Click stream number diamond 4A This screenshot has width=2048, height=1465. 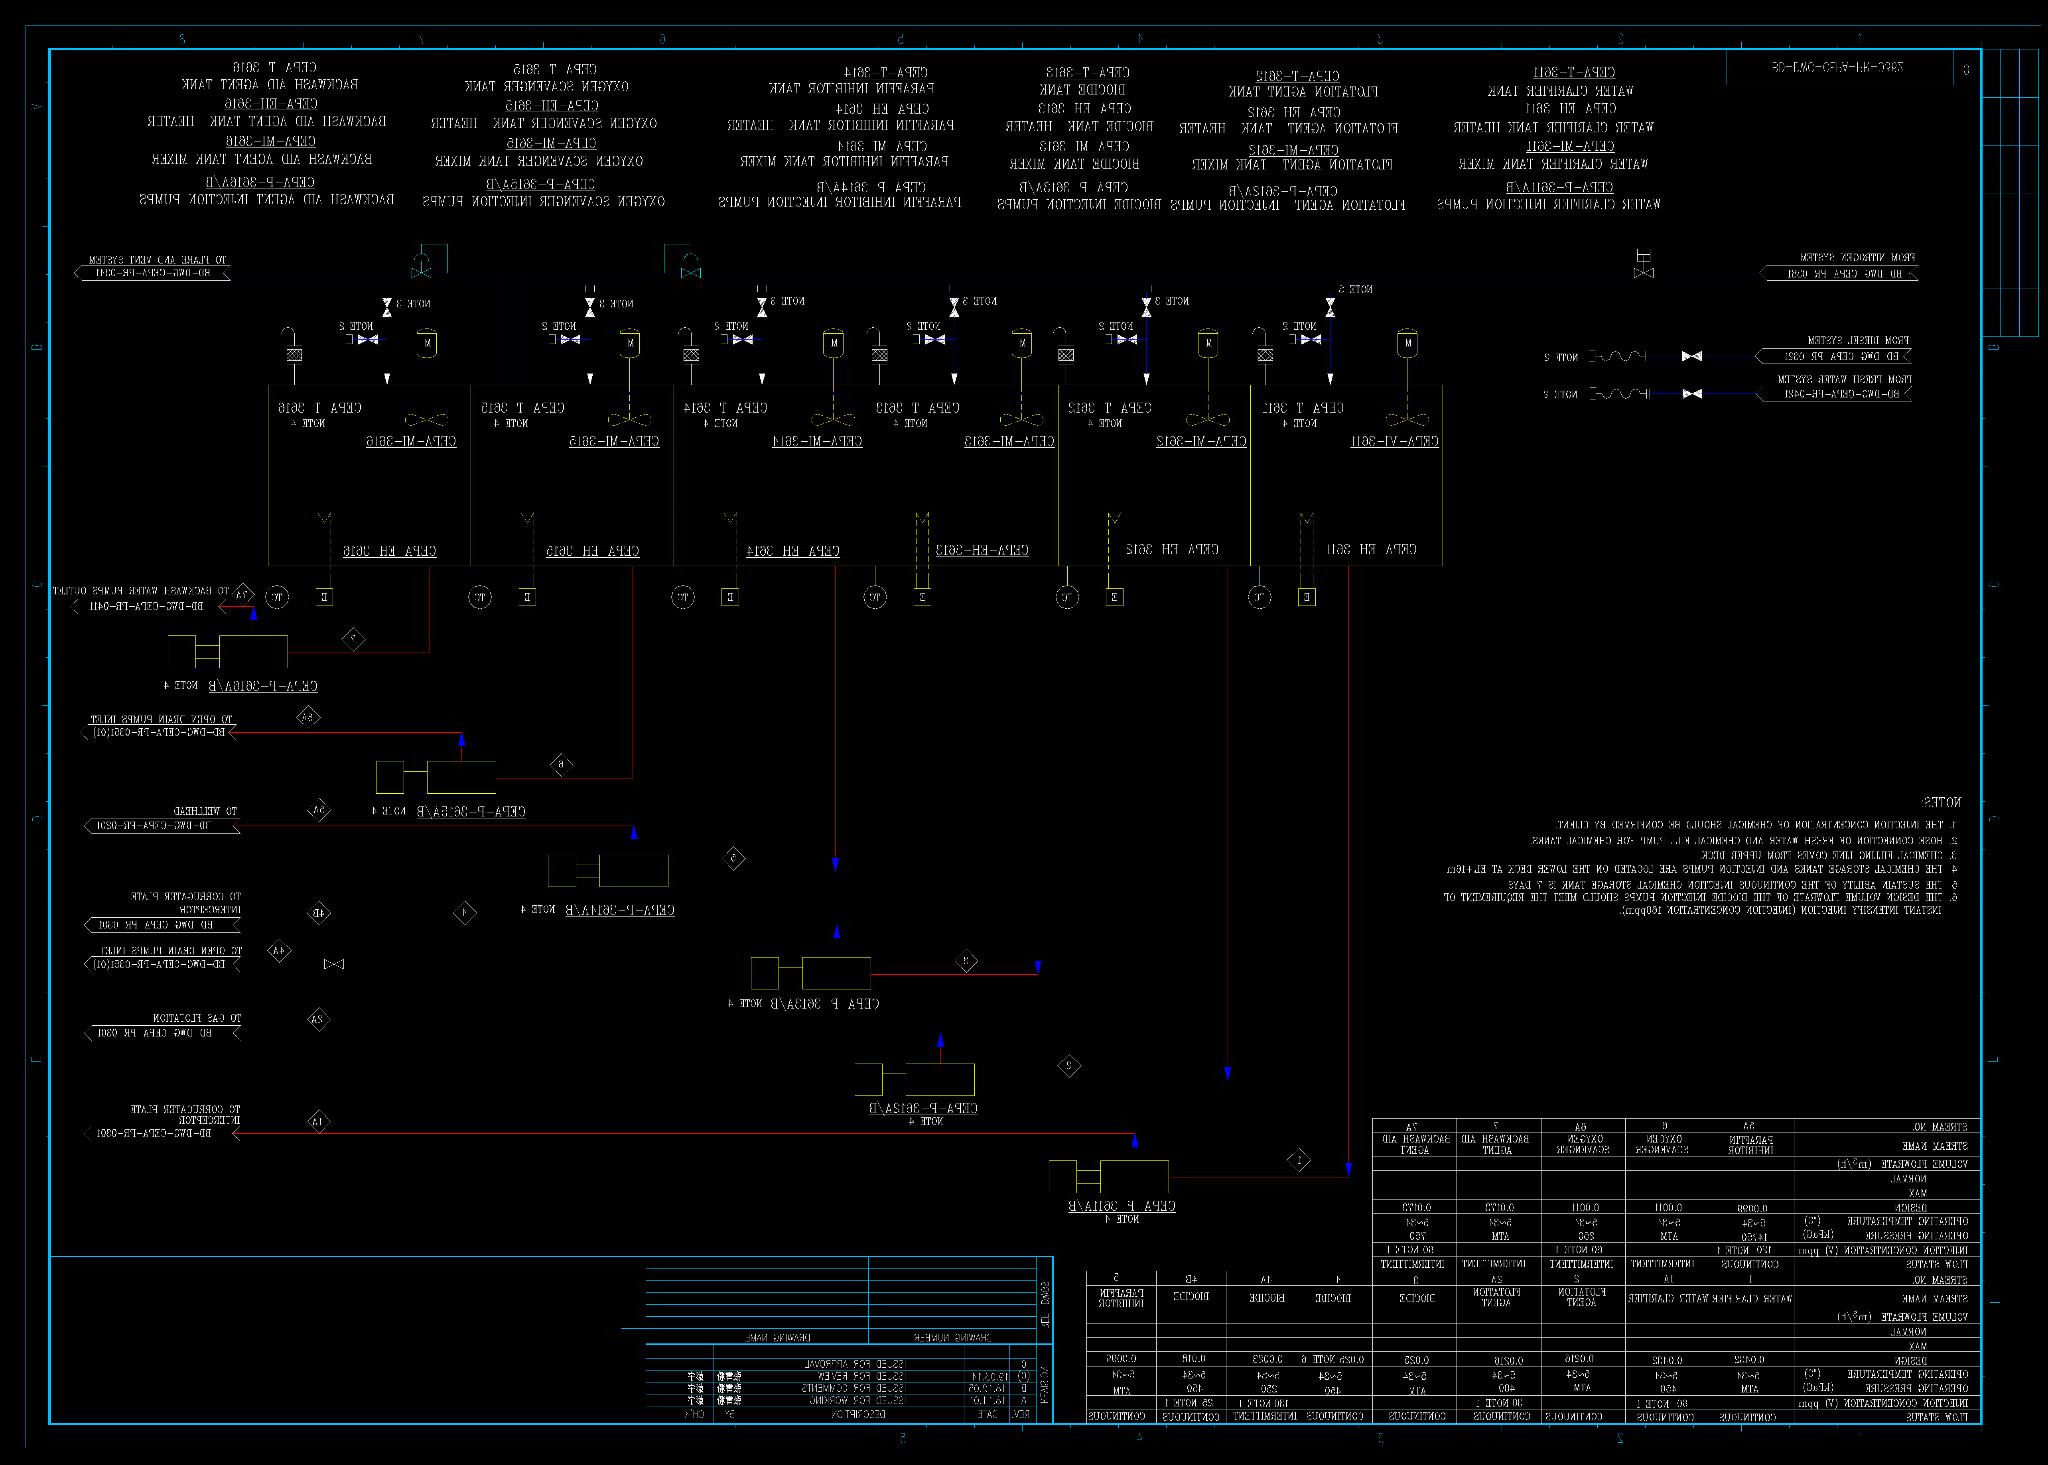tap(279, 951)
